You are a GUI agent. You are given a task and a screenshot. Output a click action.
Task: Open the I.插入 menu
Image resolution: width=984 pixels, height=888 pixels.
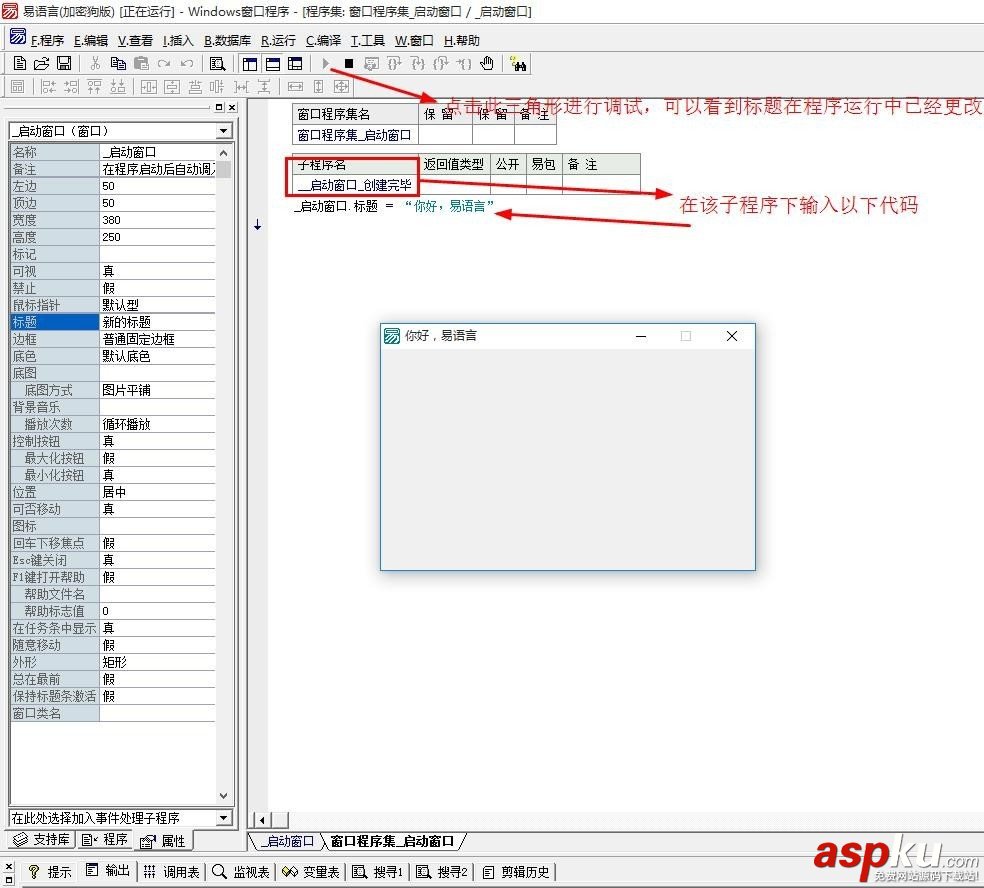point(178,41)
